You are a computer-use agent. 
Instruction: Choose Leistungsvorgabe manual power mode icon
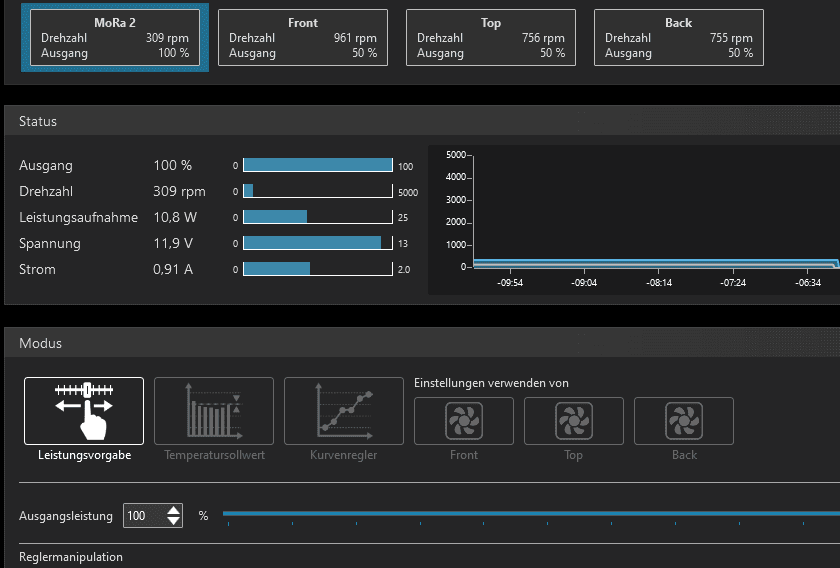point(84,411)
